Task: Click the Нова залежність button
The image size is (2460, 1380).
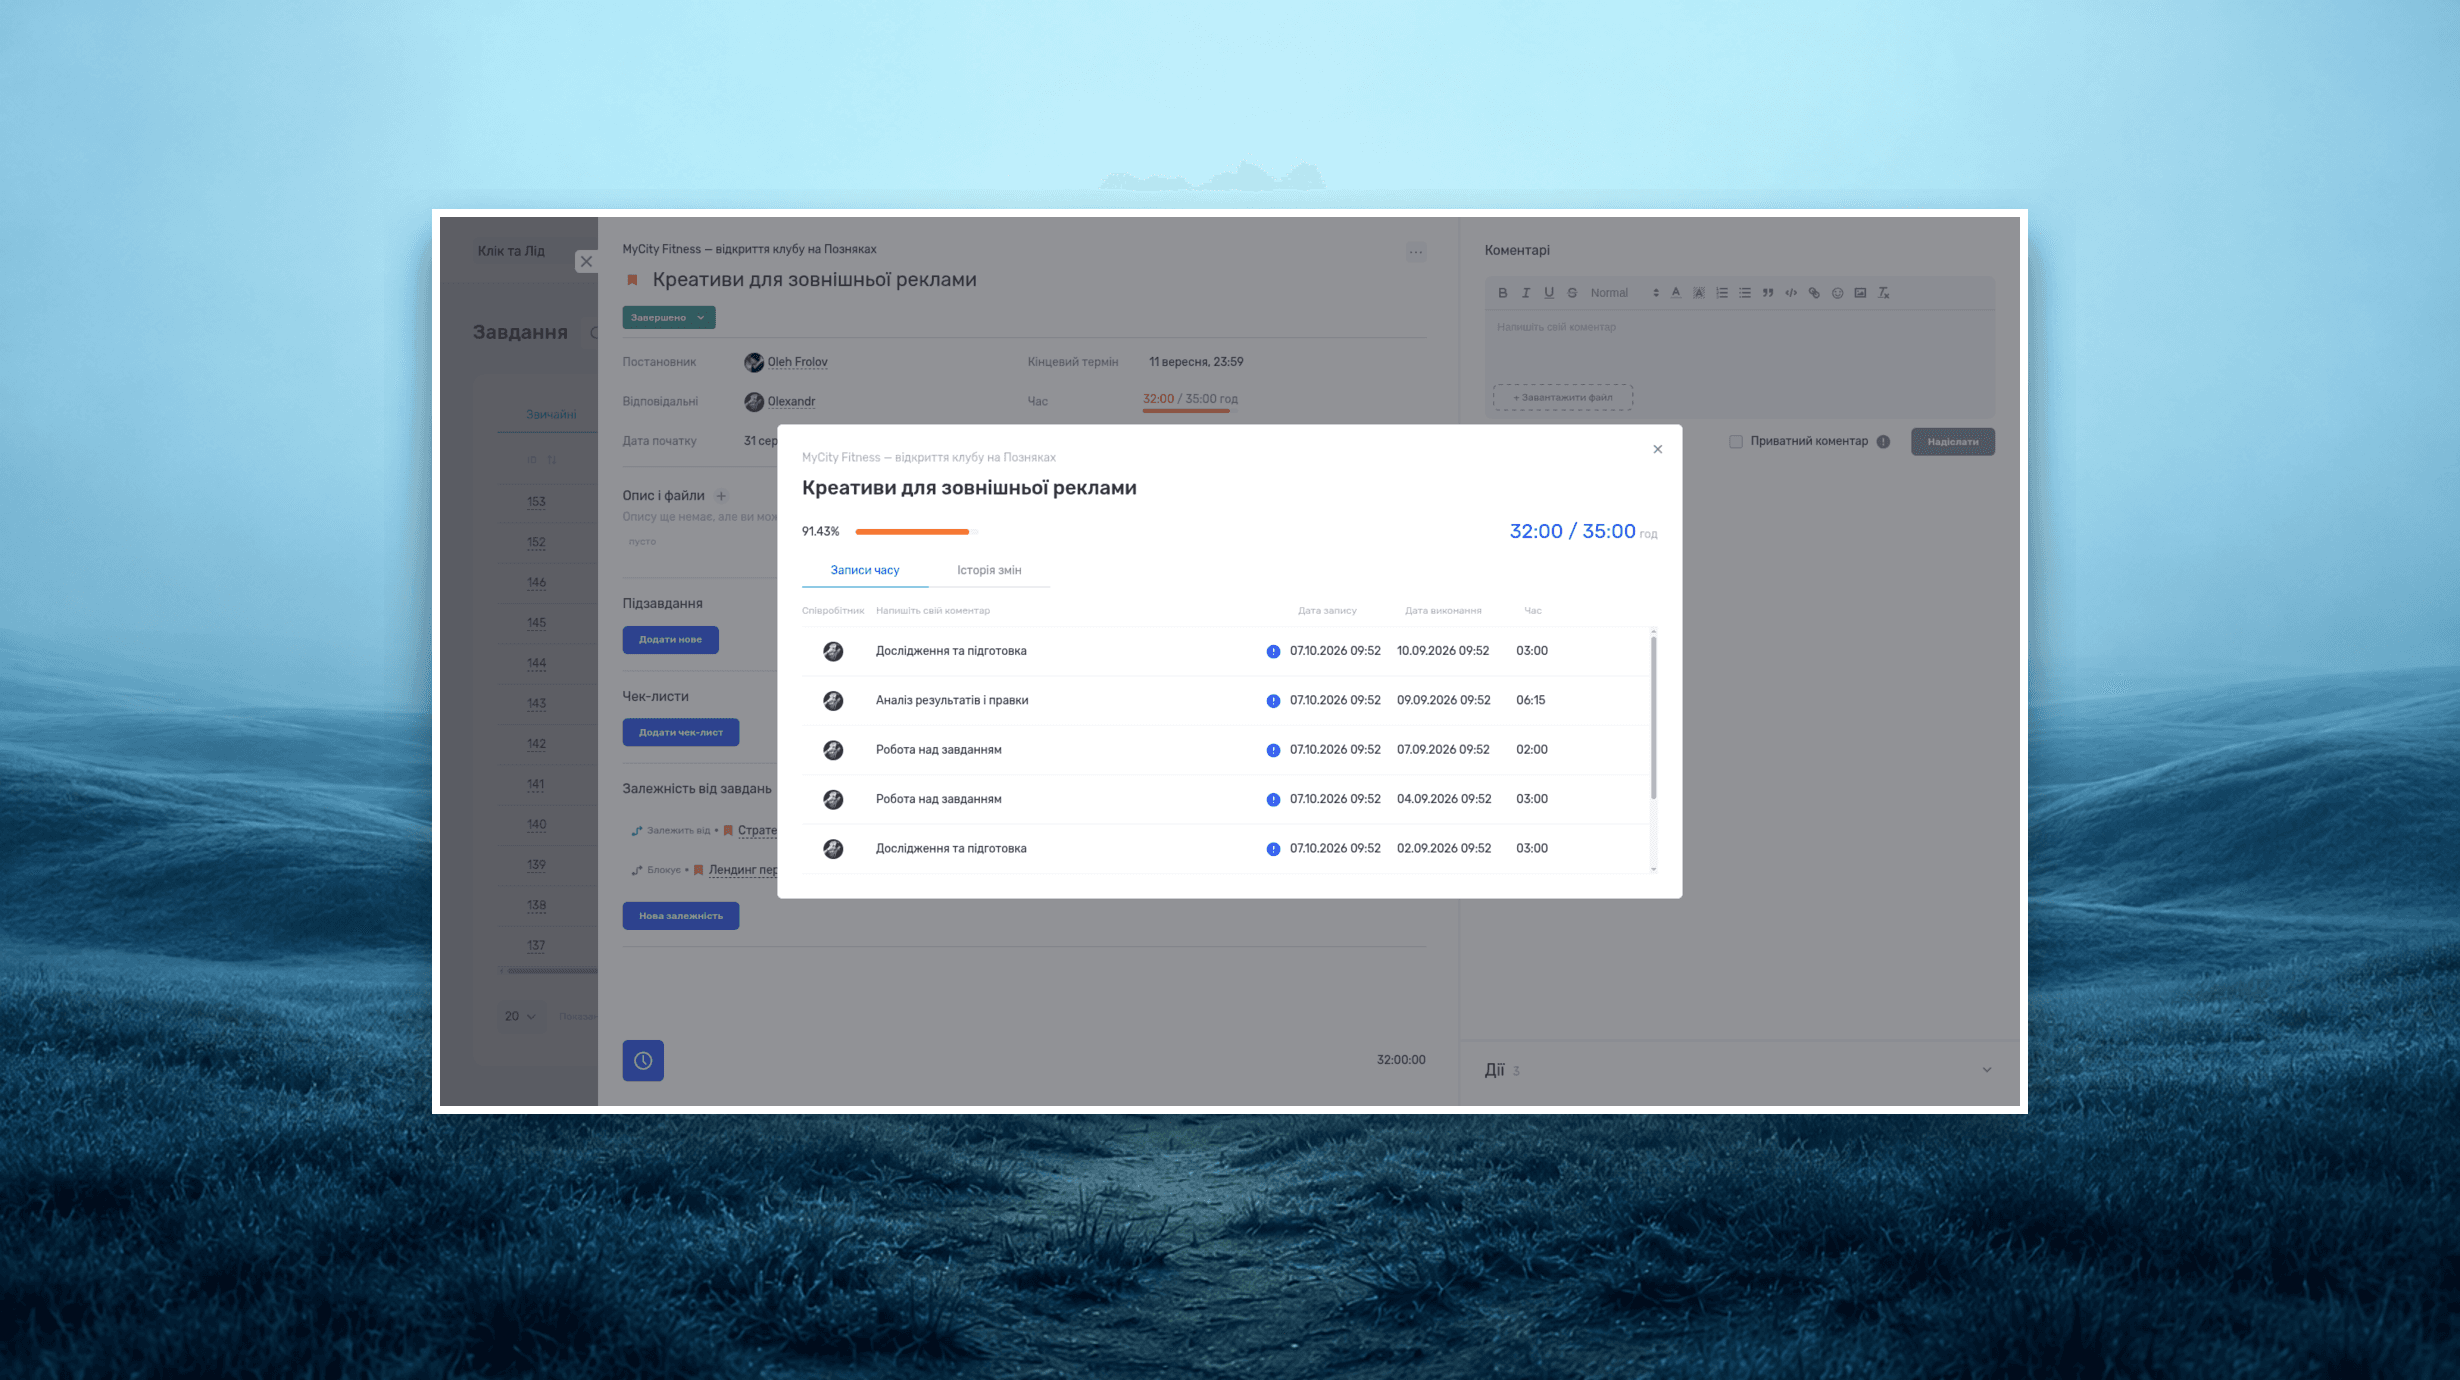Action: pyautogui.click(x=681, y=916)
